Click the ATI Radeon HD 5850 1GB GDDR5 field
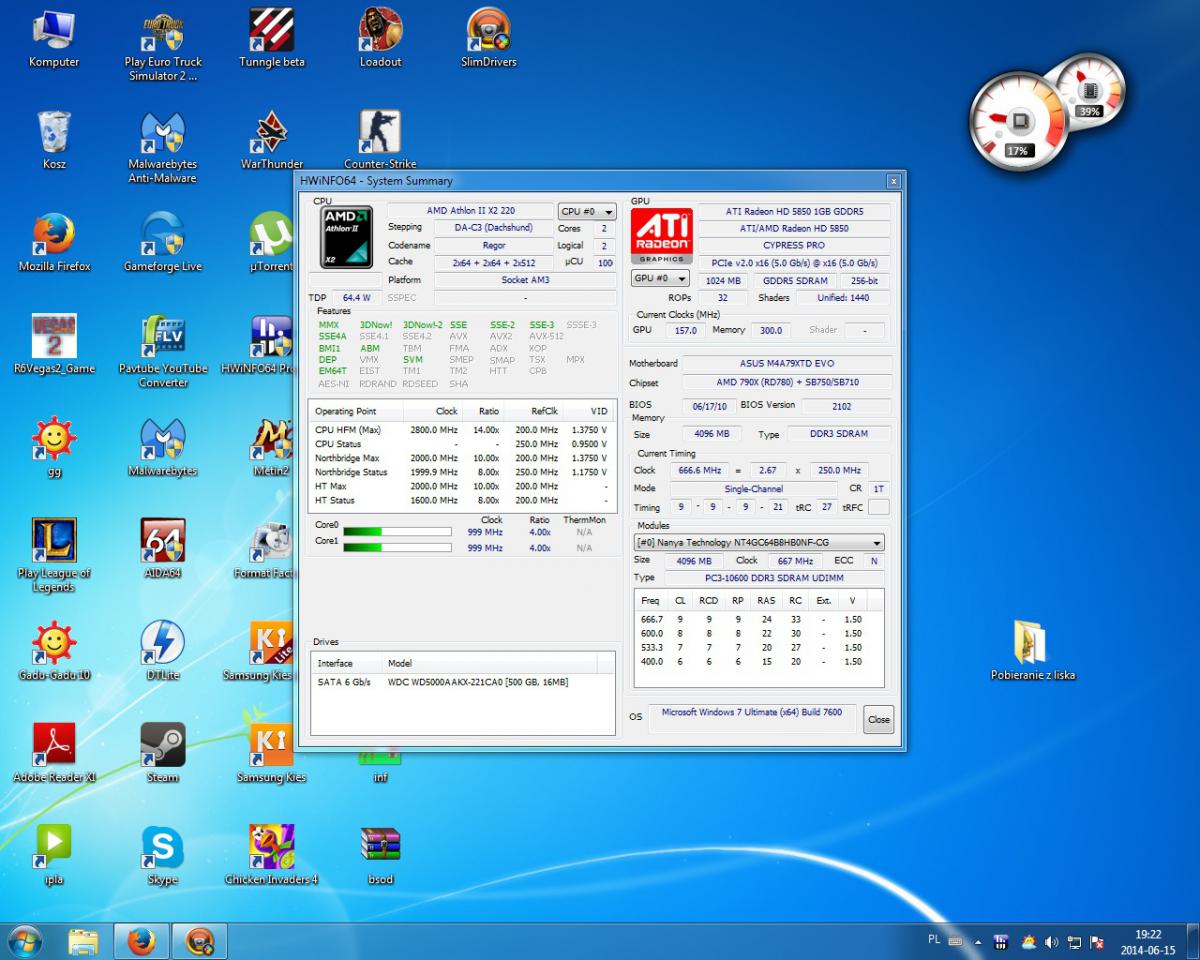Screen dimensions: 1200x960 click(794, 211)
